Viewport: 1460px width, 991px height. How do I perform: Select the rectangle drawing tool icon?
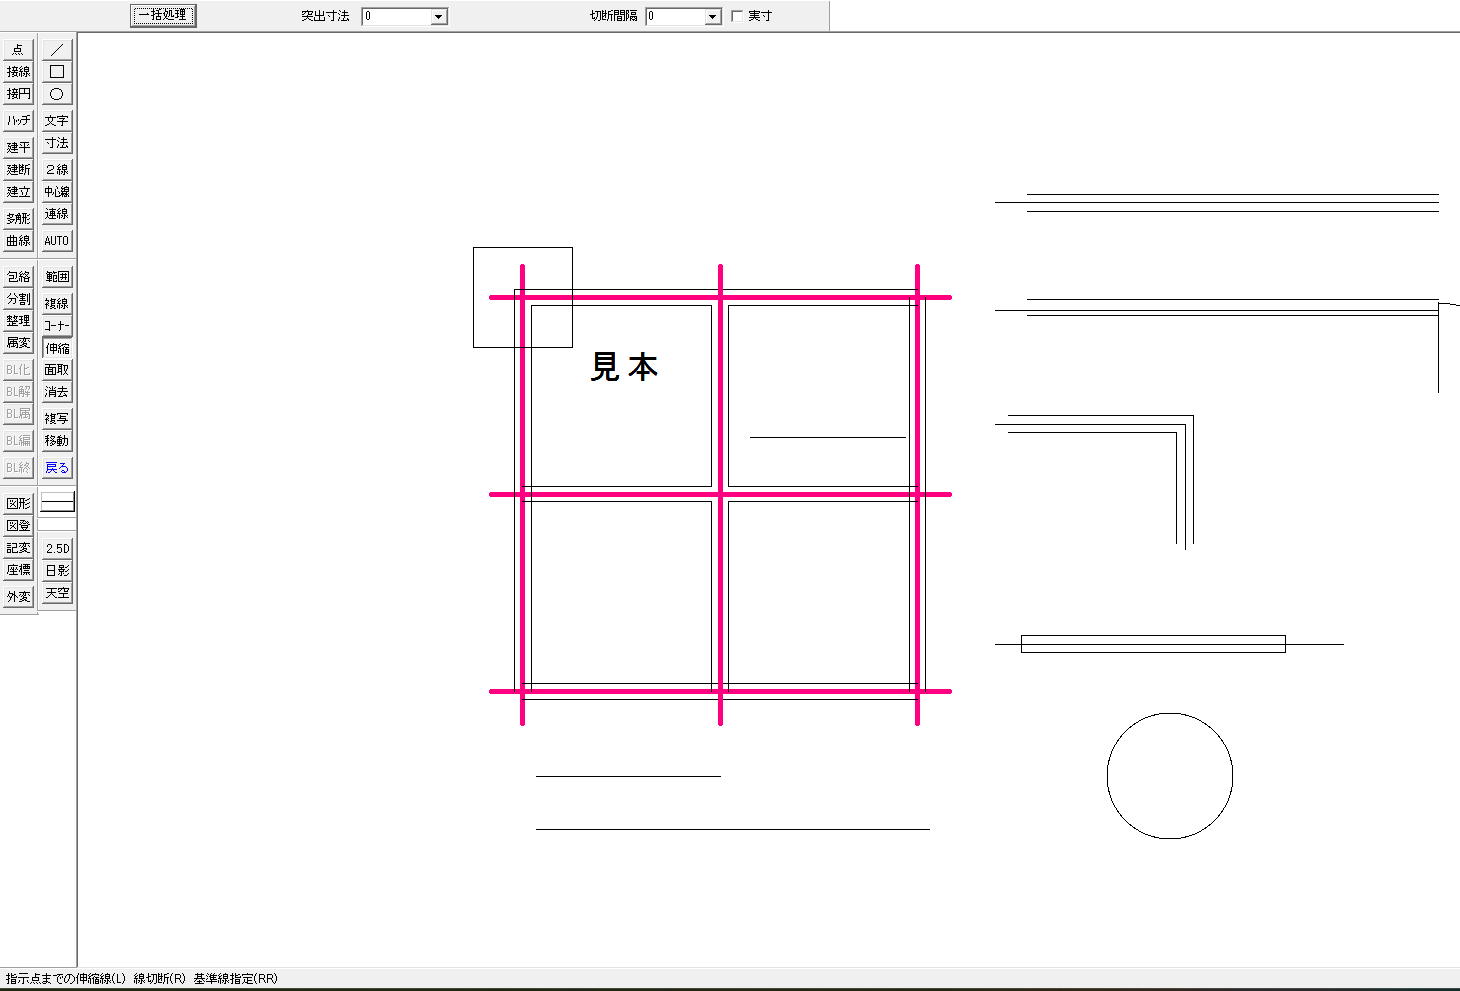pyautogui.click(x=57, y=71)
